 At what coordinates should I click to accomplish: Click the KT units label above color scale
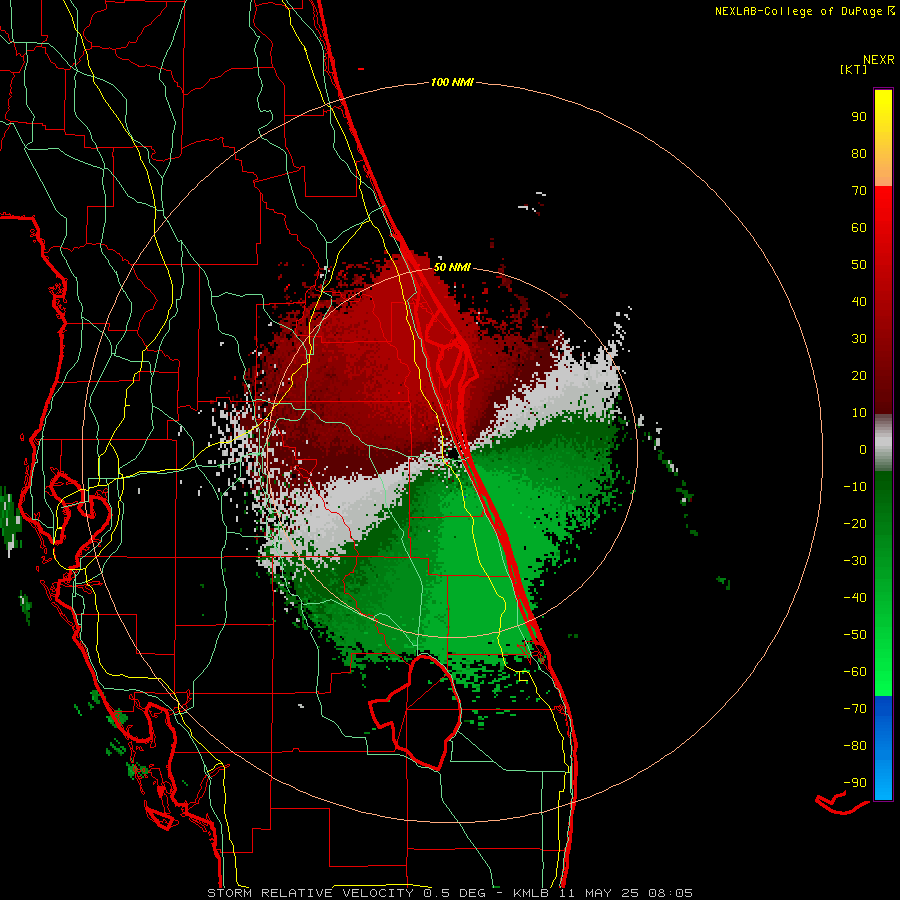click(854, 69)
